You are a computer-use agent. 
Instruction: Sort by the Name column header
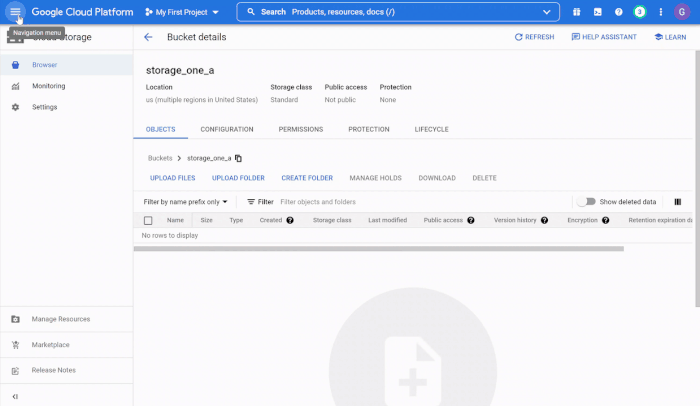(x=175, y=220)
